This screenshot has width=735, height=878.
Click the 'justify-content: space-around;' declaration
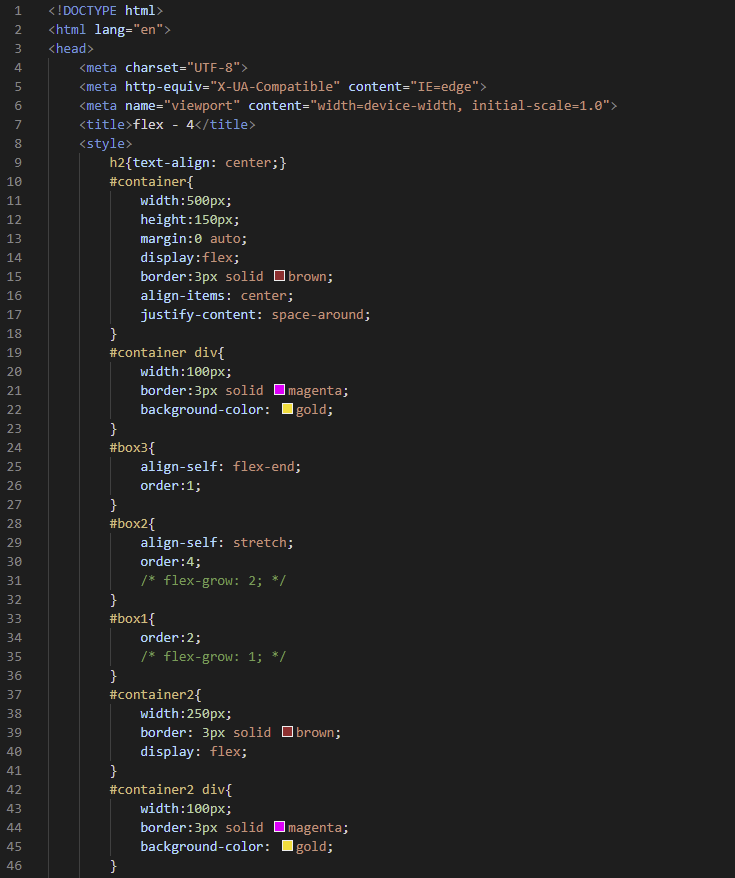[x=255, y=315]
